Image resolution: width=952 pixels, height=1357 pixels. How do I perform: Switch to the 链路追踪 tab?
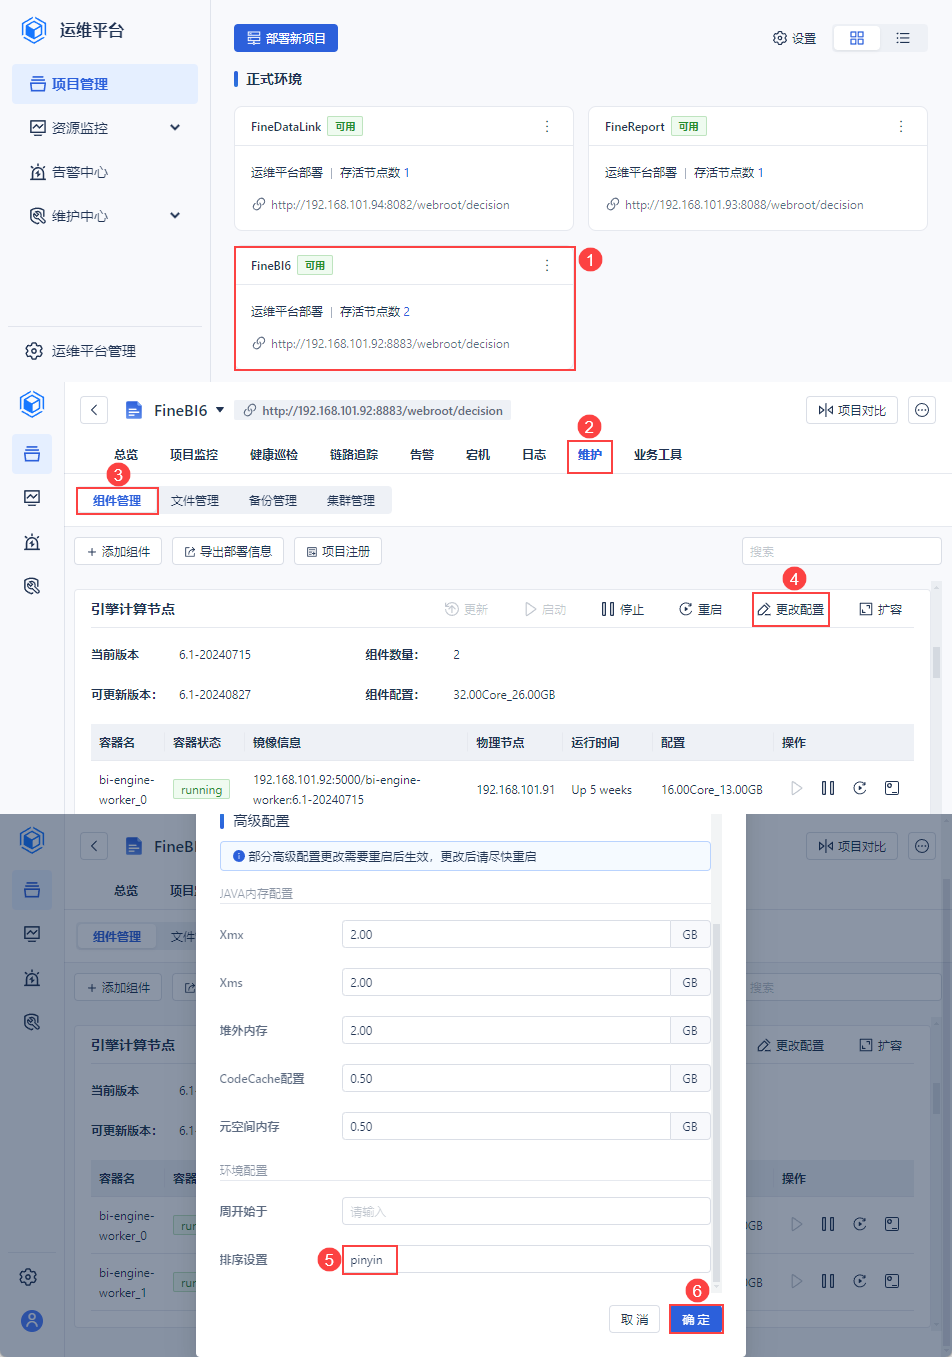[x=354, y=454]
